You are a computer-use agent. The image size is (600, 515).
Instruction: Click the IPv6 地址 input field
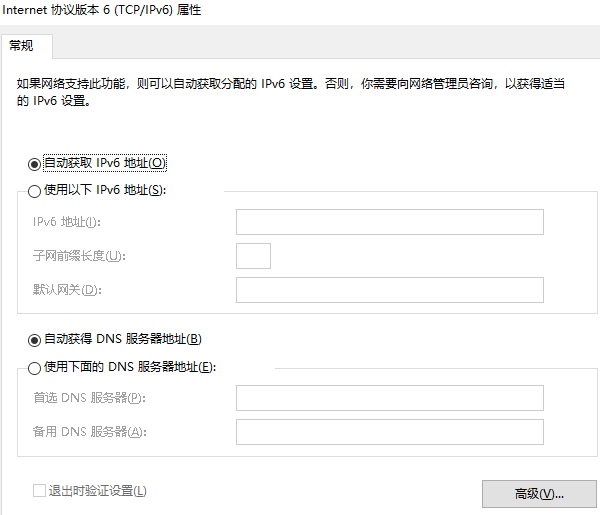(389, 222)
